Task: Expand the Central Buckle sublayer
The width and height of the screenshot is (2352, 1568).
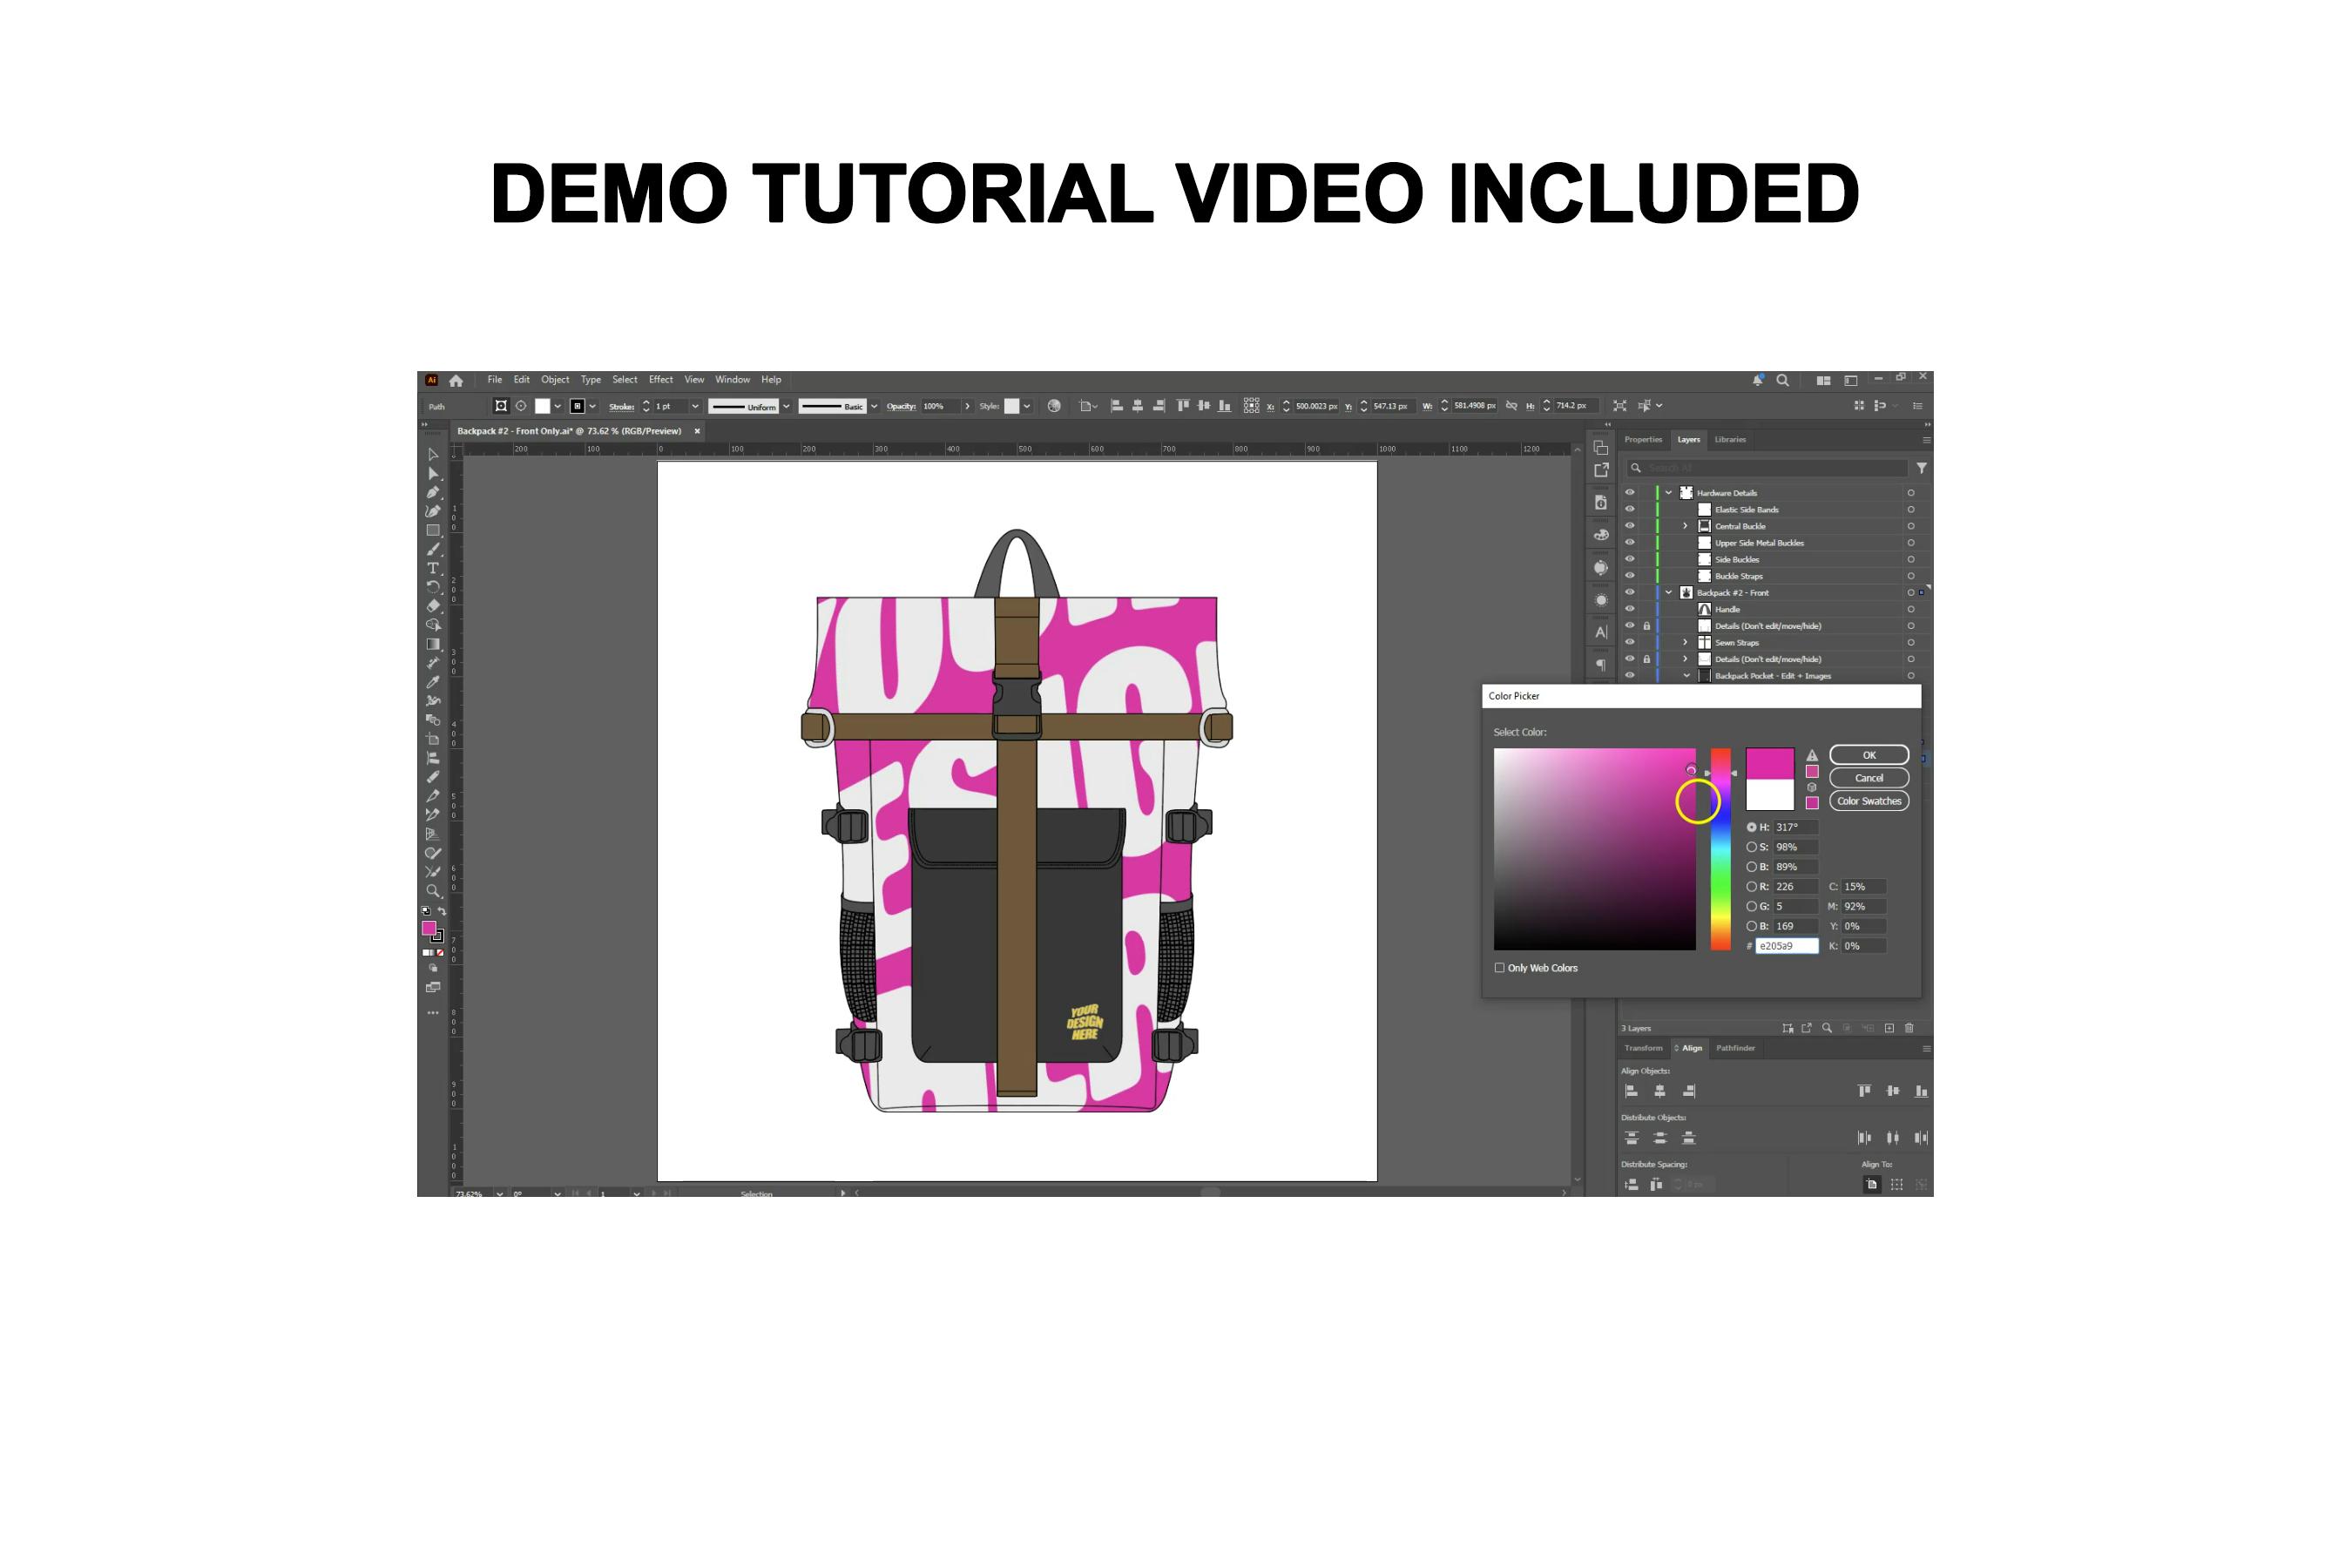Action: point(1685,526)
